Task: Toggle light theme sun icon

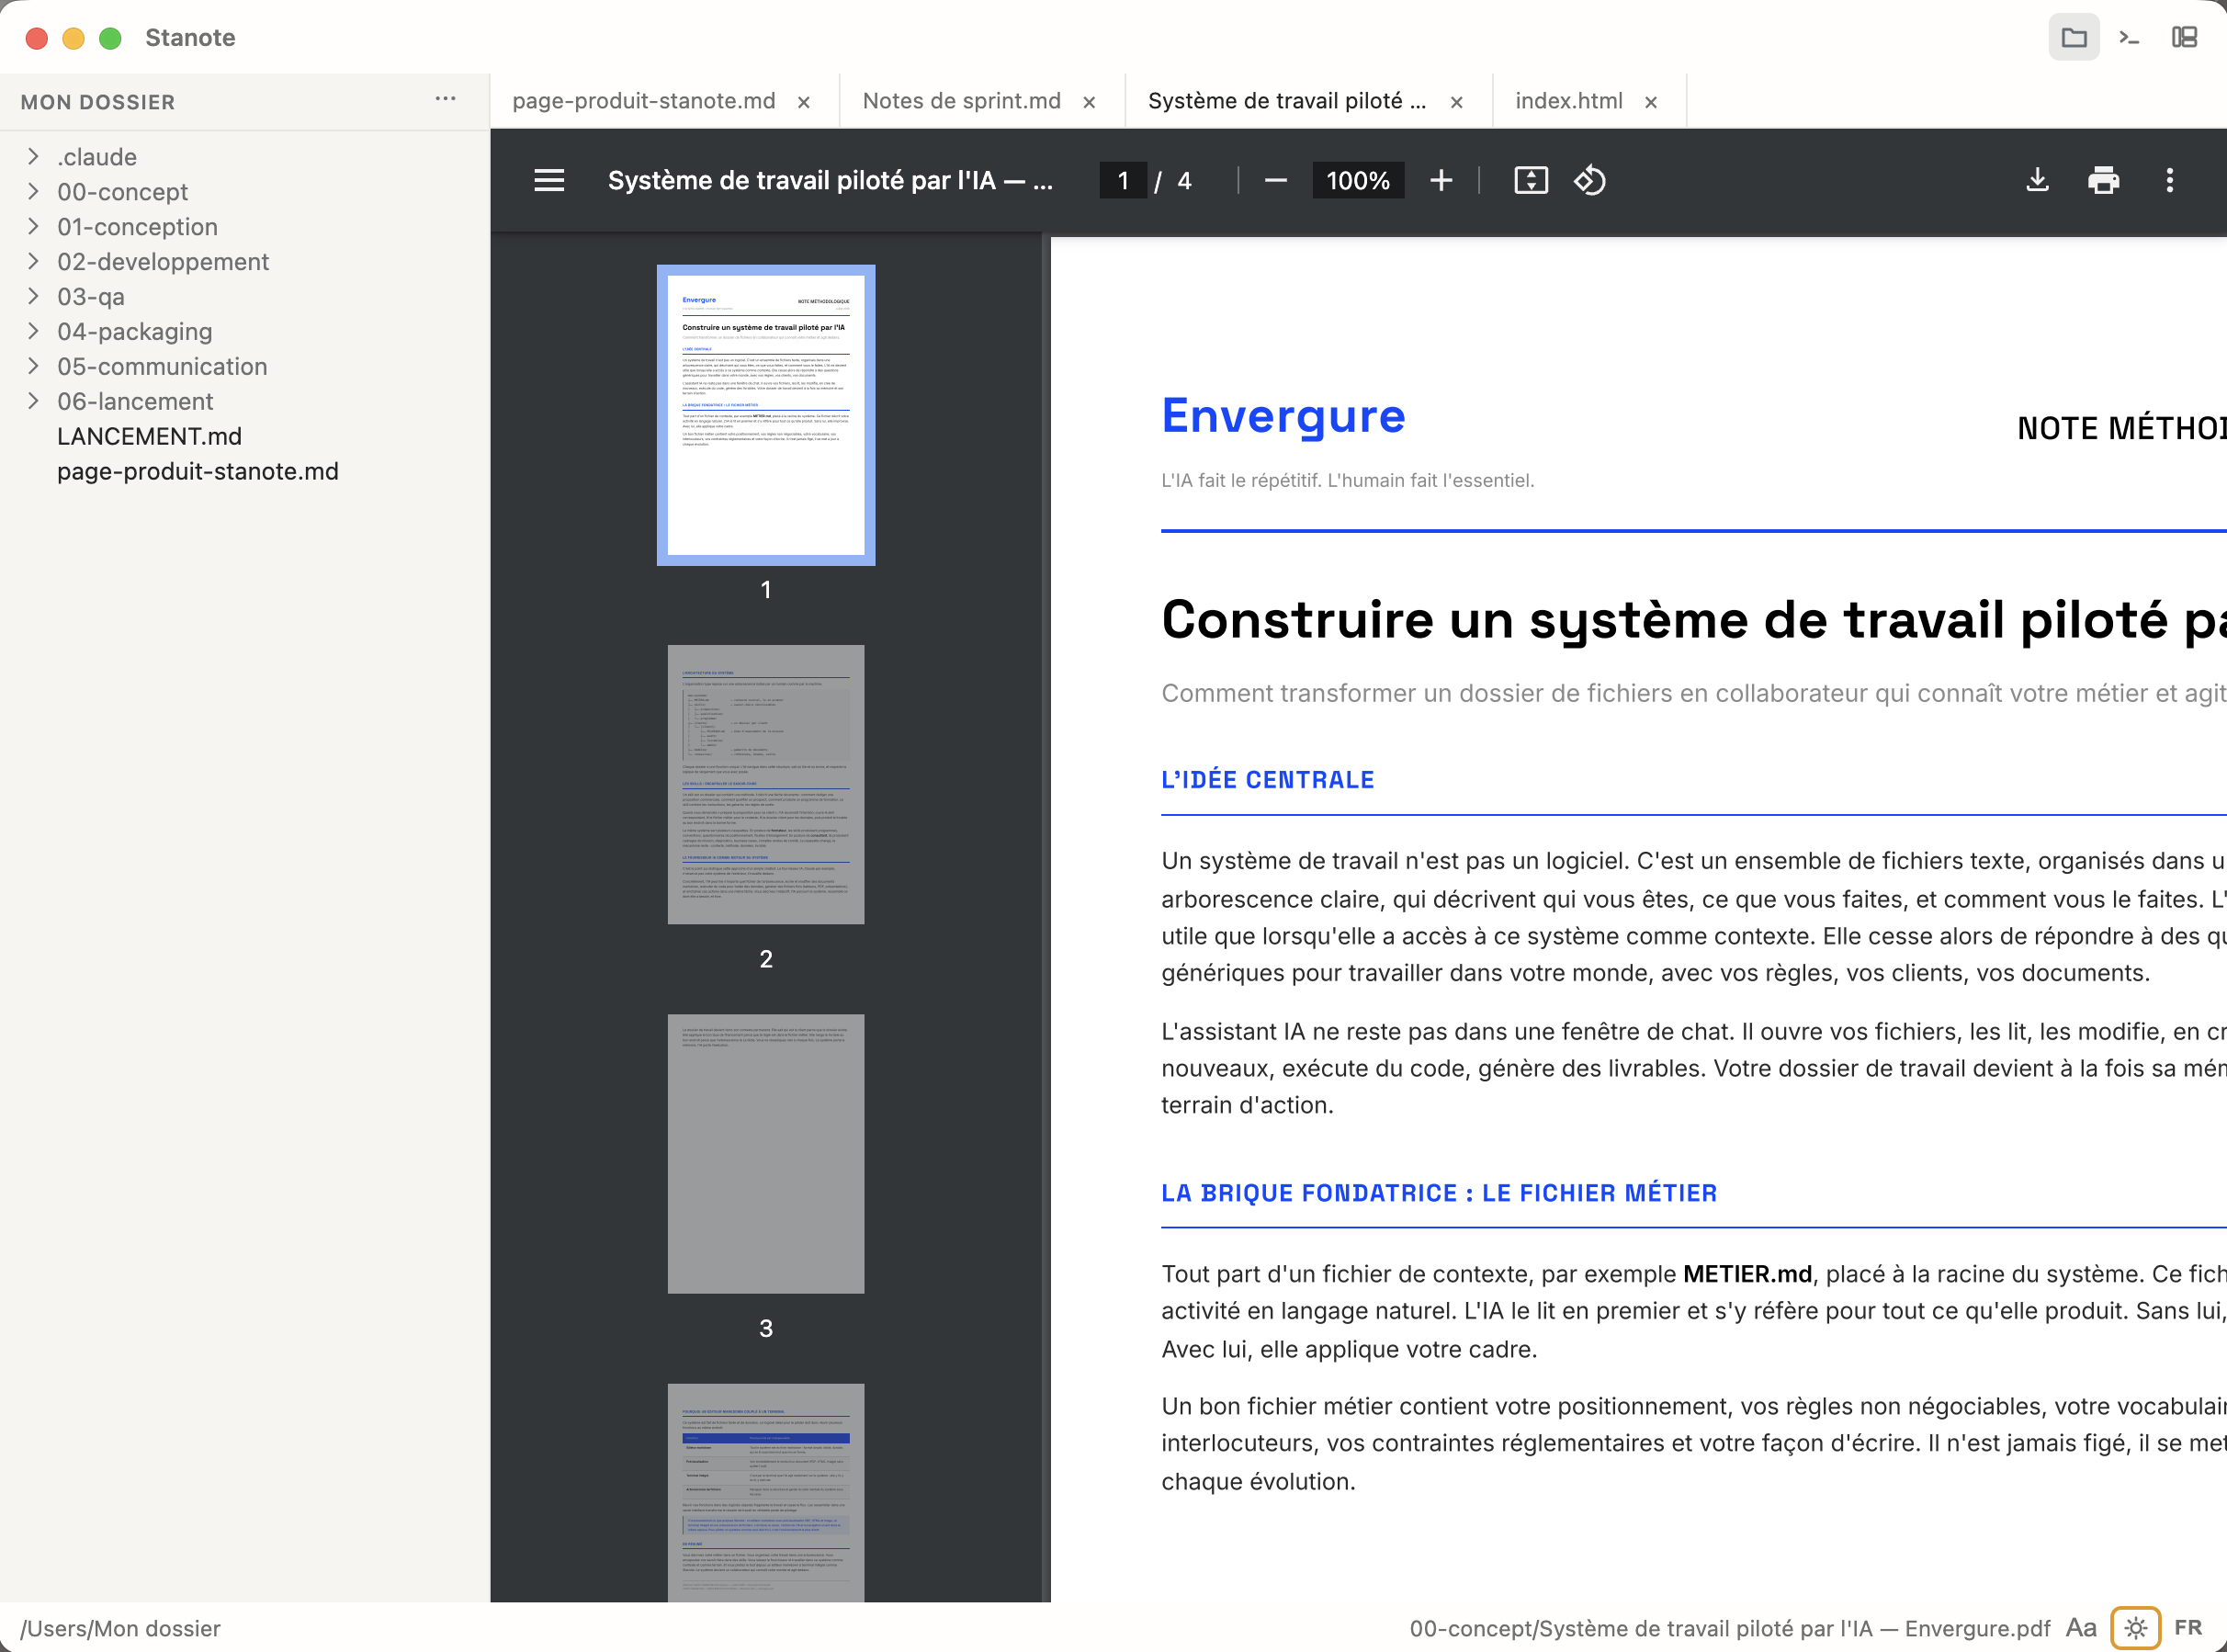Action: [x=2136, y=1628]
